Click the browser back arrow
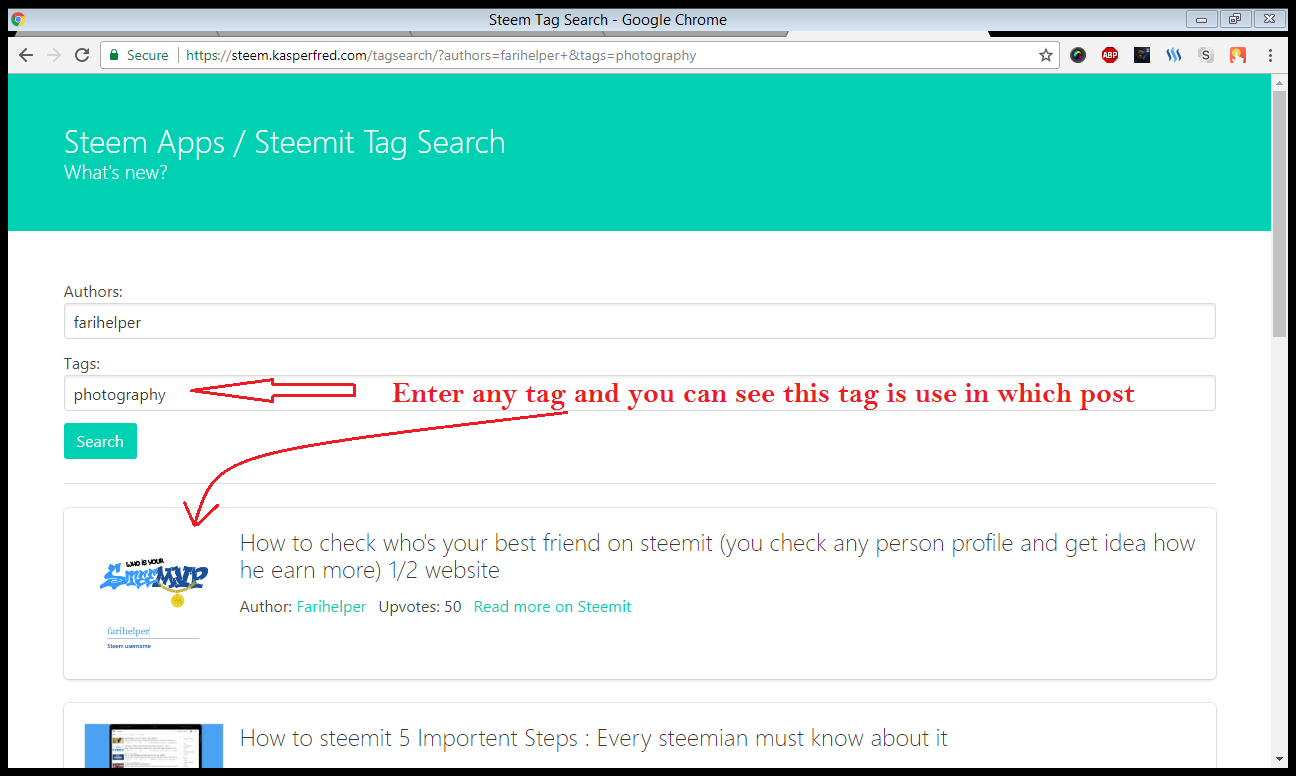This screenshot has width=1296, height=776. click(x=26, y=56)
